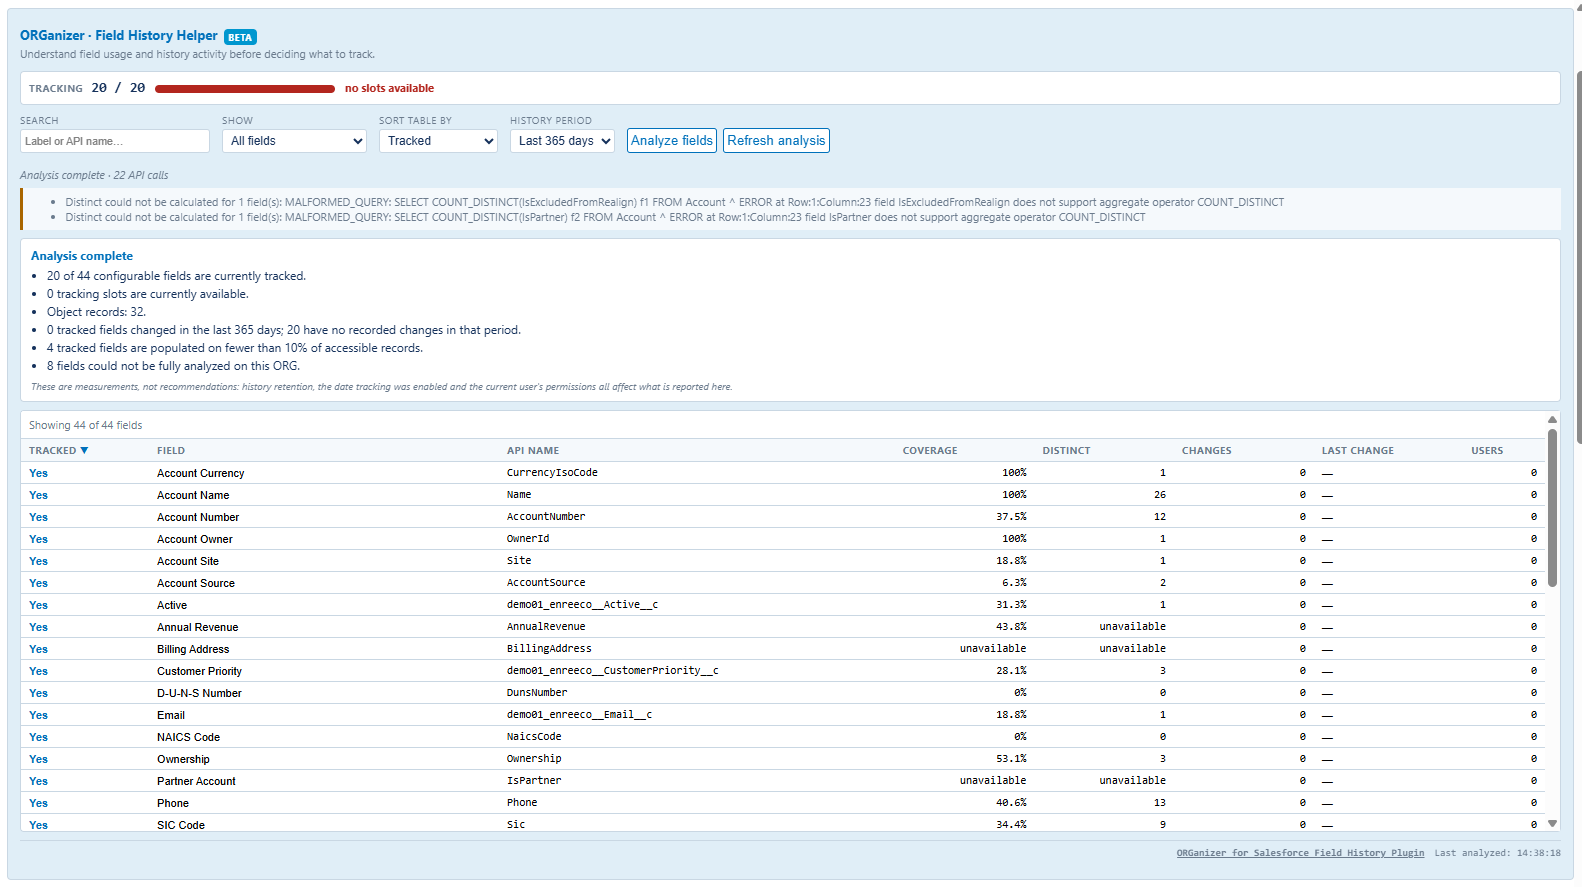Click the table vertical scrollbar thumb
The width and height of the screenshot is (1582, 887).
click(1552, 508)
